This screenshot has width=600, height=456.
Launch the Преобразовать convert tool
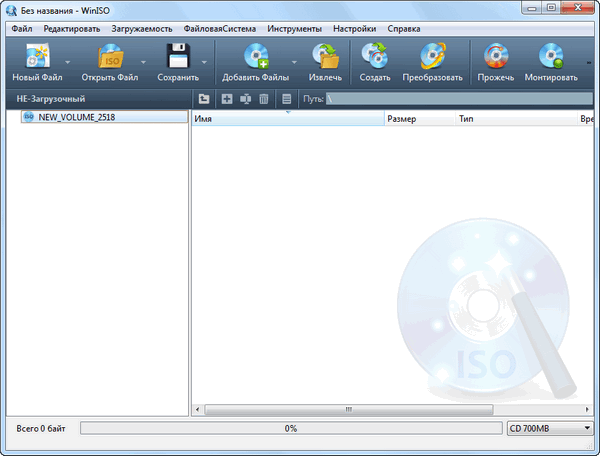(432, 57)
